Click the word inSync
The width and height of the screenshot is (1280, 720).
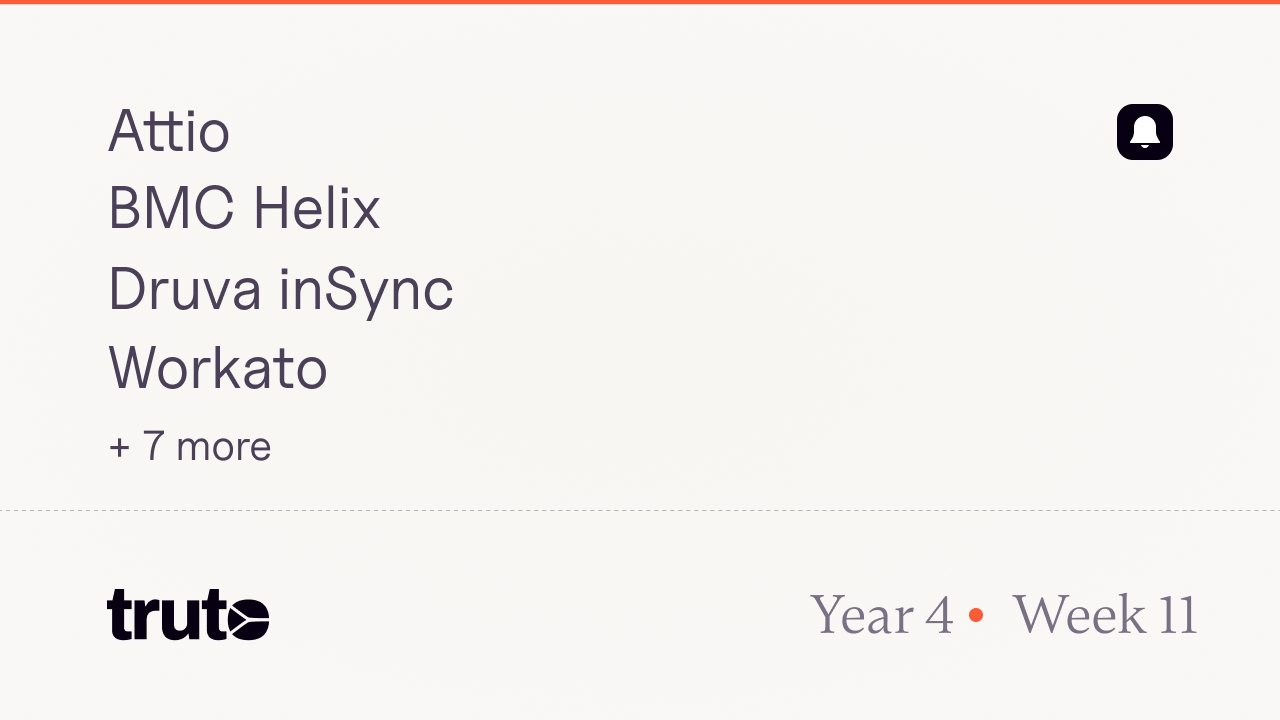coord(366,290)
